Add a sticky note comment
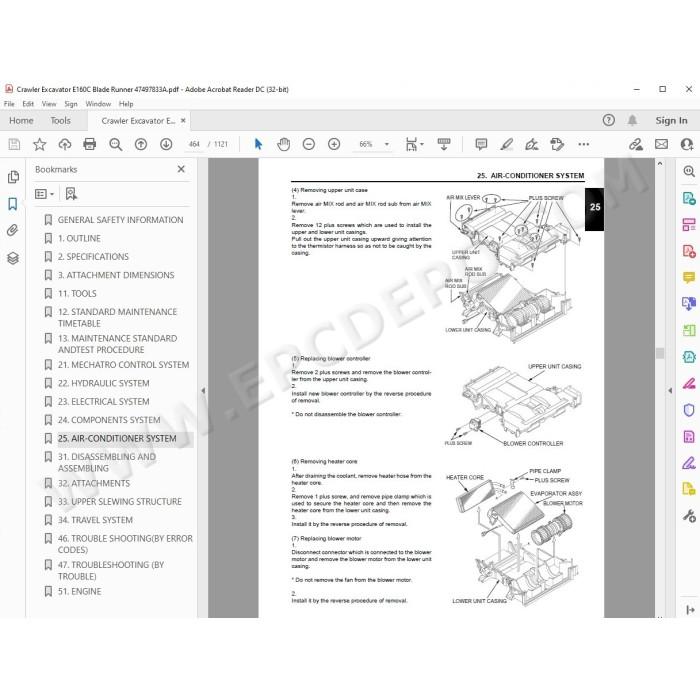This screenshot has width=700, height=700. pyautogui.click(x=481, y=144)
